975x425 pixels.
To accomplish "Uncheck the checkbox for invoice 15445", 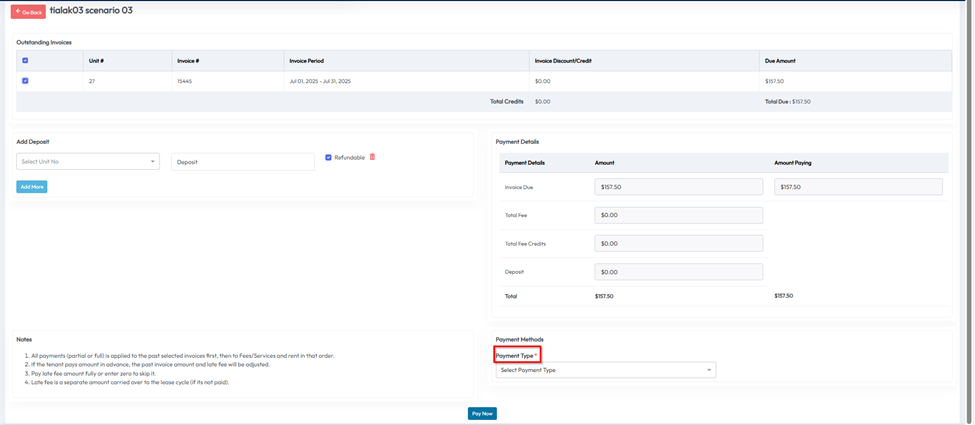I will [x=25, y=81].
